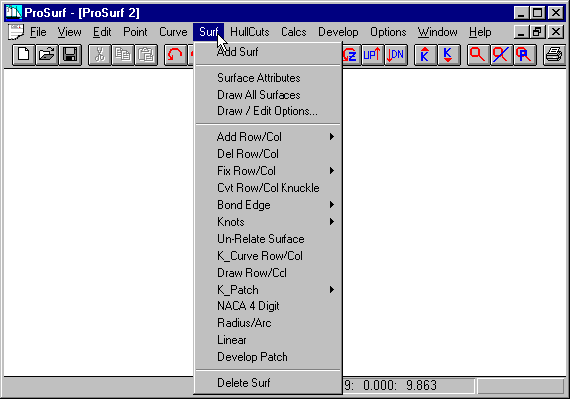
Task: Click status bar coordinate 9.863
Action: point(421,385)
